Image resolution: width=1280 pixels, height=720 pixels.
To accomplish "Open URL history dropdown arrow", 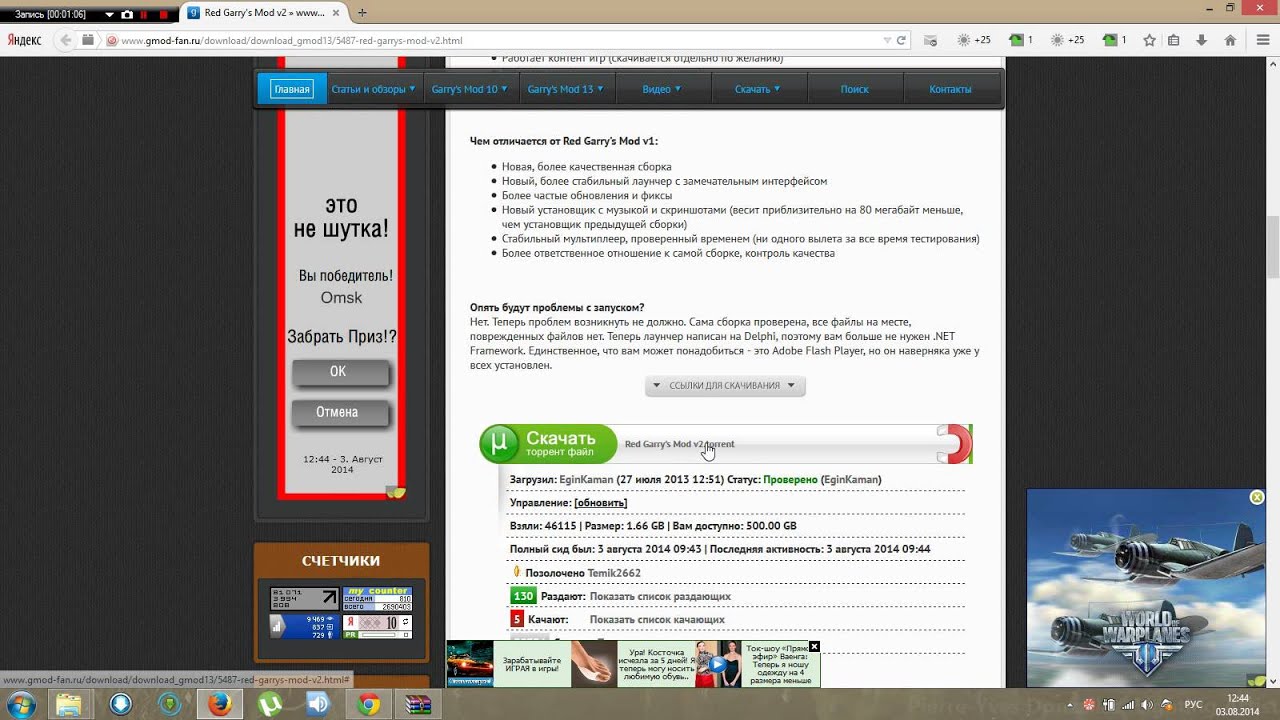I will pos(887,41).
